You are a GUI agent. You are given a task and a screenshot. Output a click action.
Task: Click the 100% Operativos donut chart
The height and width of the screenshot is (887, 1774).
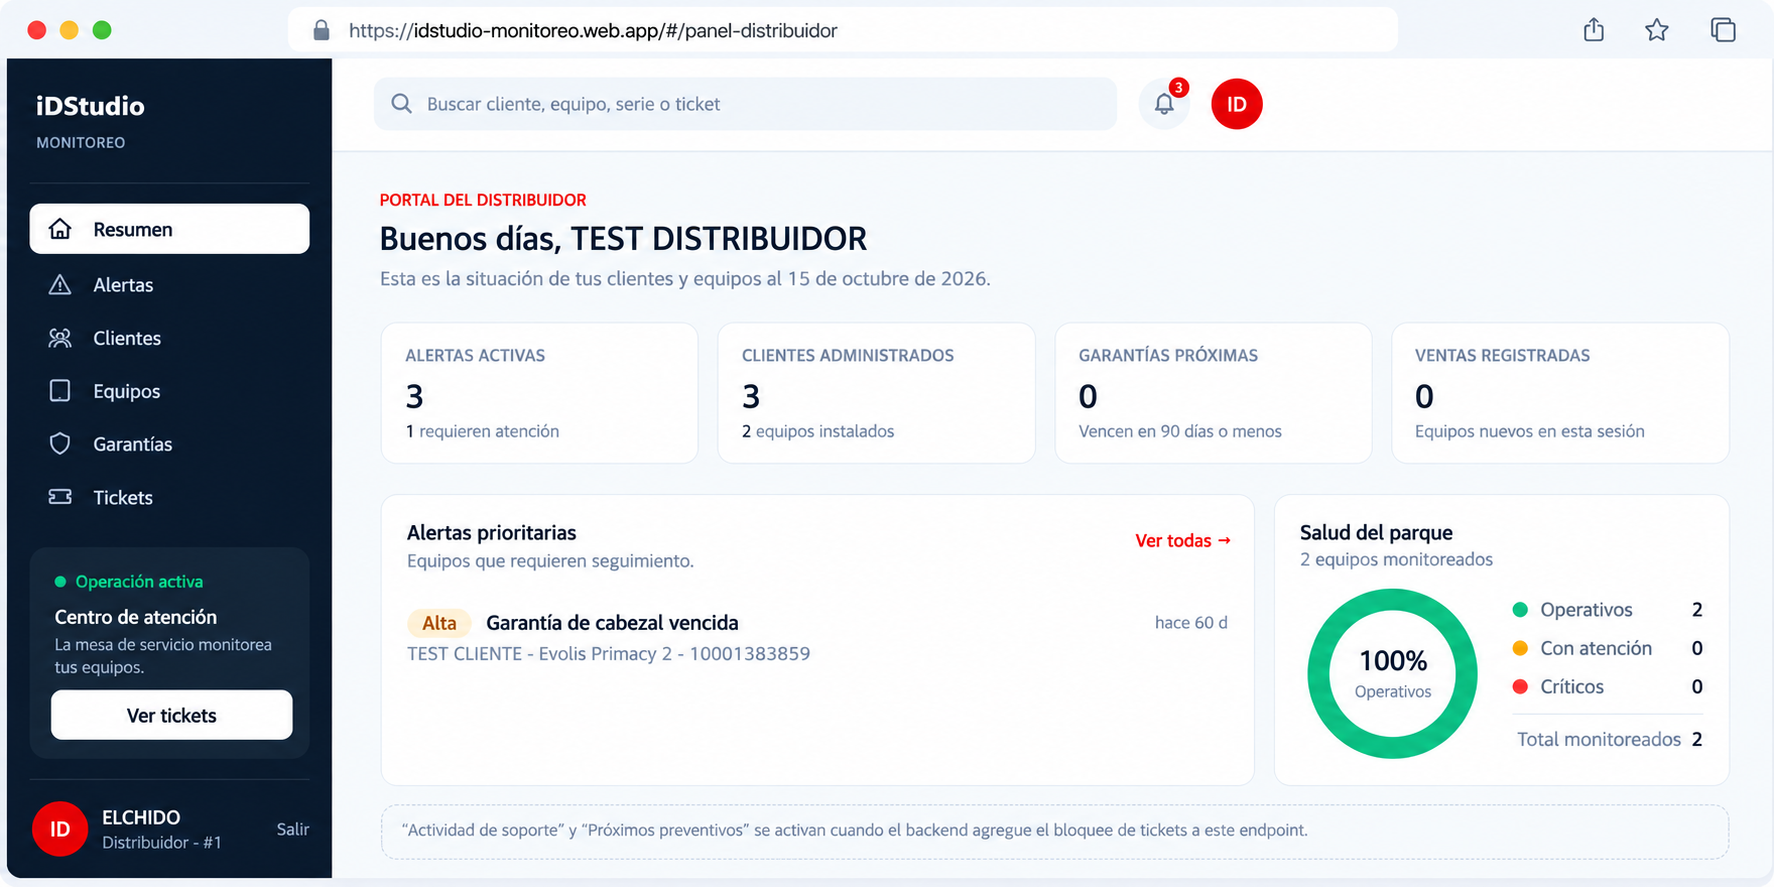1393,673
